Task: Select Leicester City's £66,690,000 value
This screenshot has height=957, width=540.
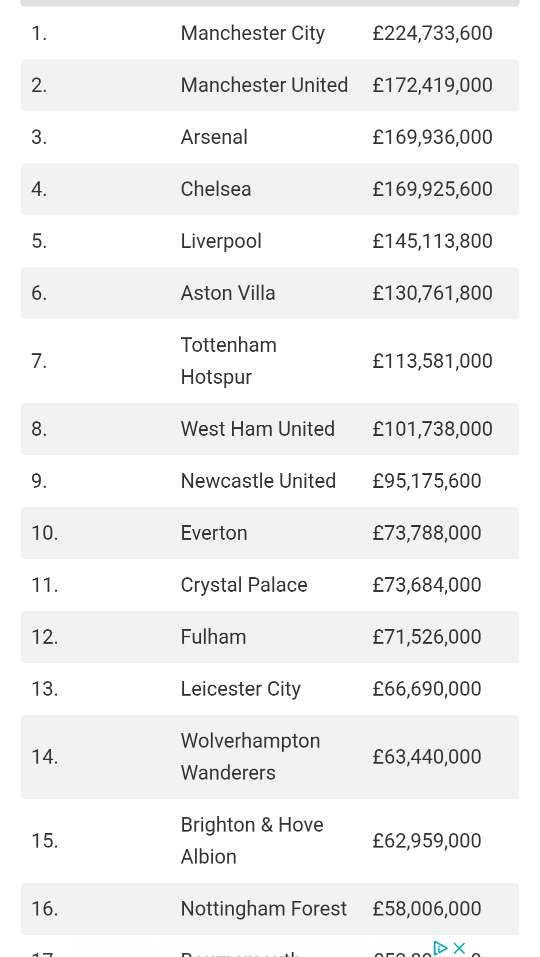Action: (427, 688)
